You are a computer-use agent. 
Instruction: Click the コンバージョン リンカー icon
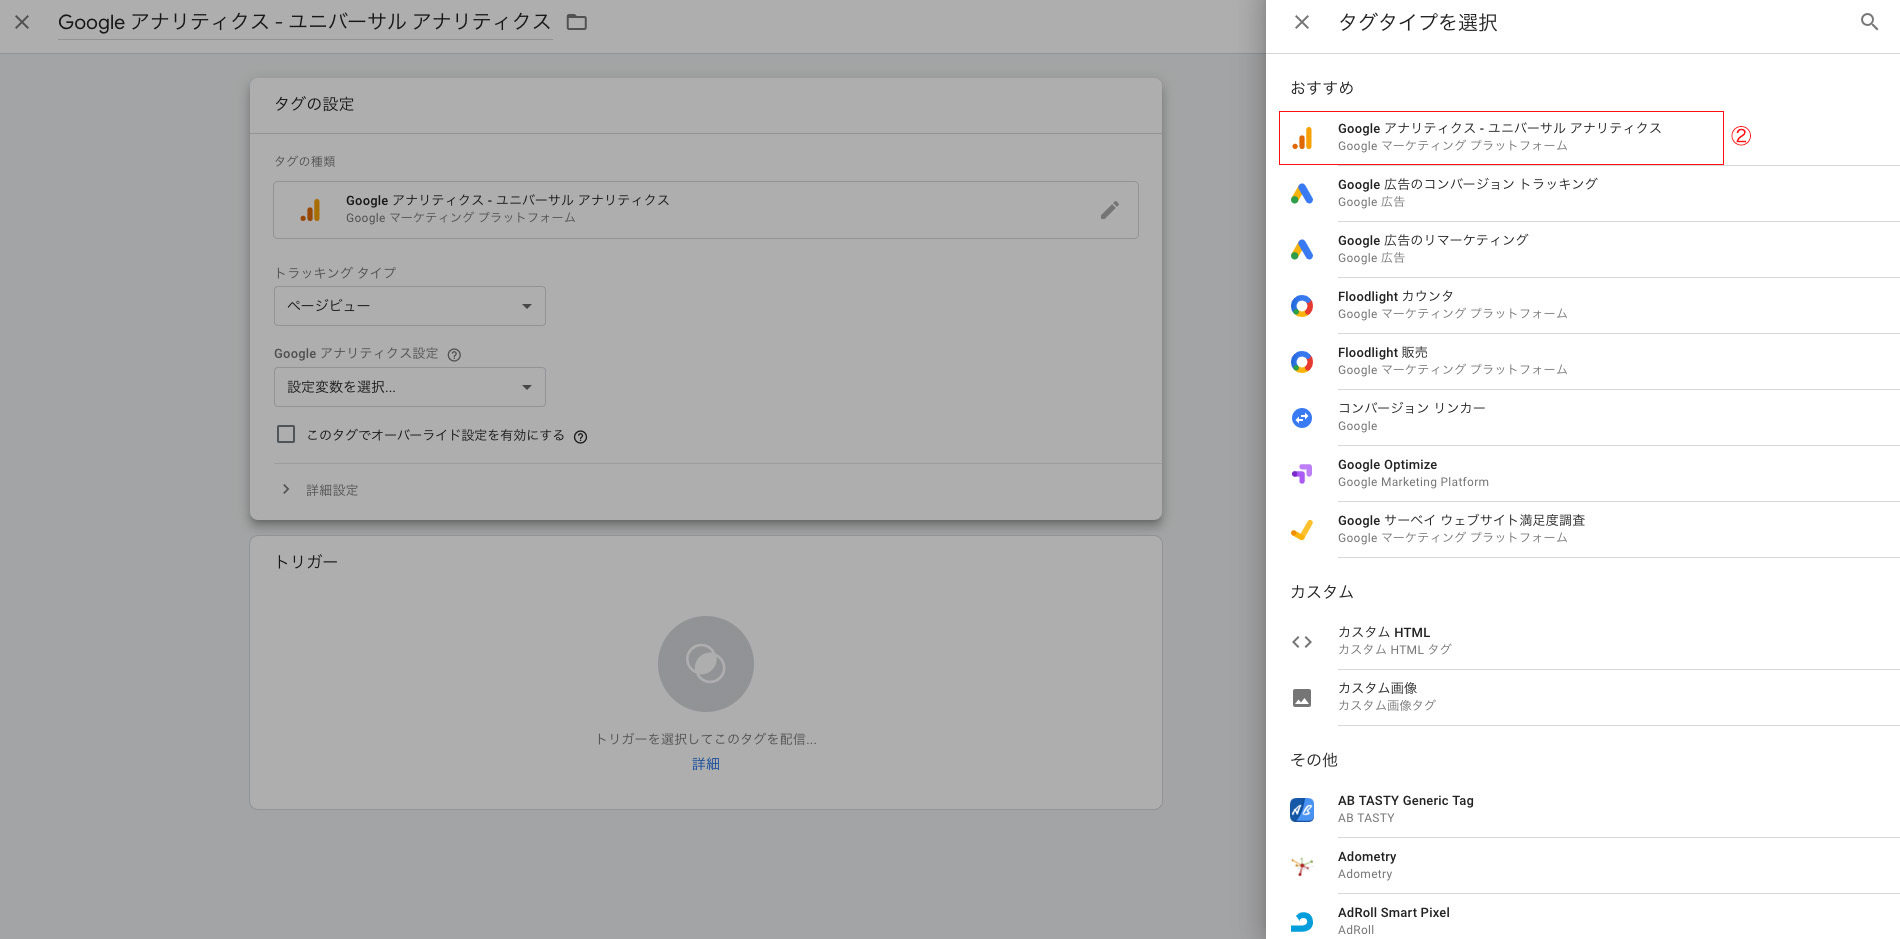pyautogui.click(x=1301, y=417)
